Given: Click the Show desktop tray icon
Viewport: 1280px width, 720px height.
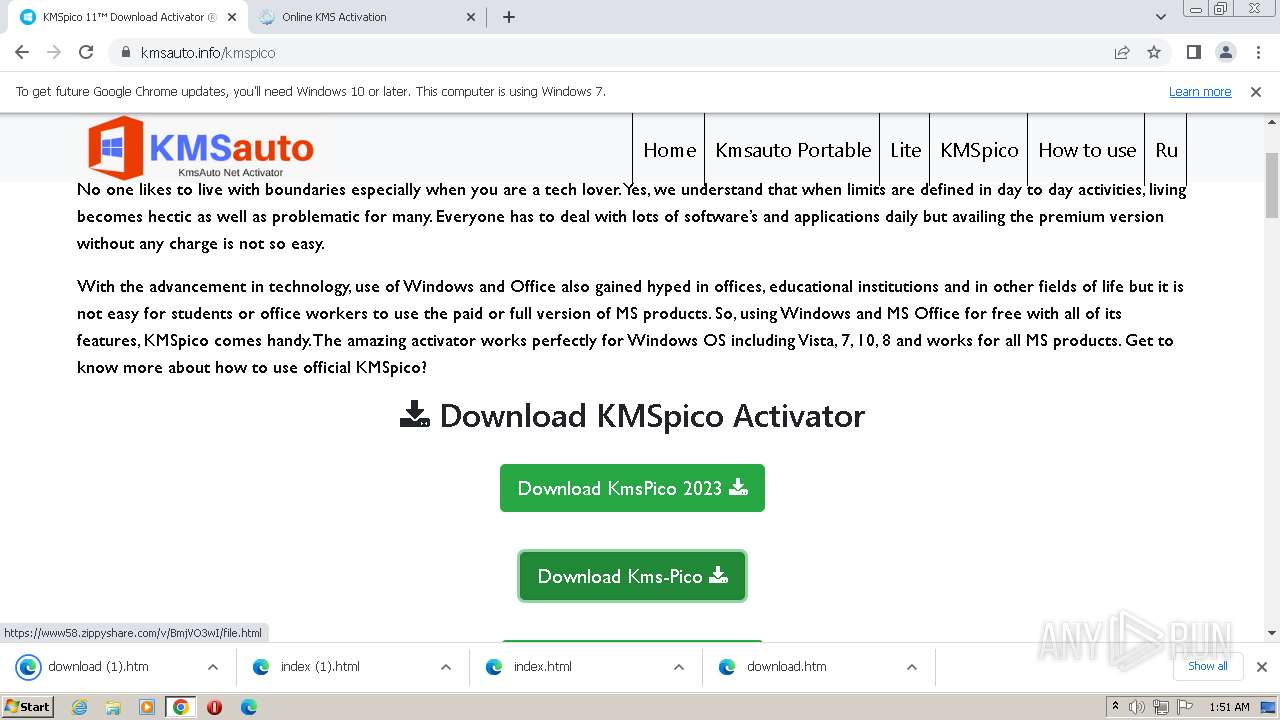Looking at the screenshot, I should (x=1268, y=707).
